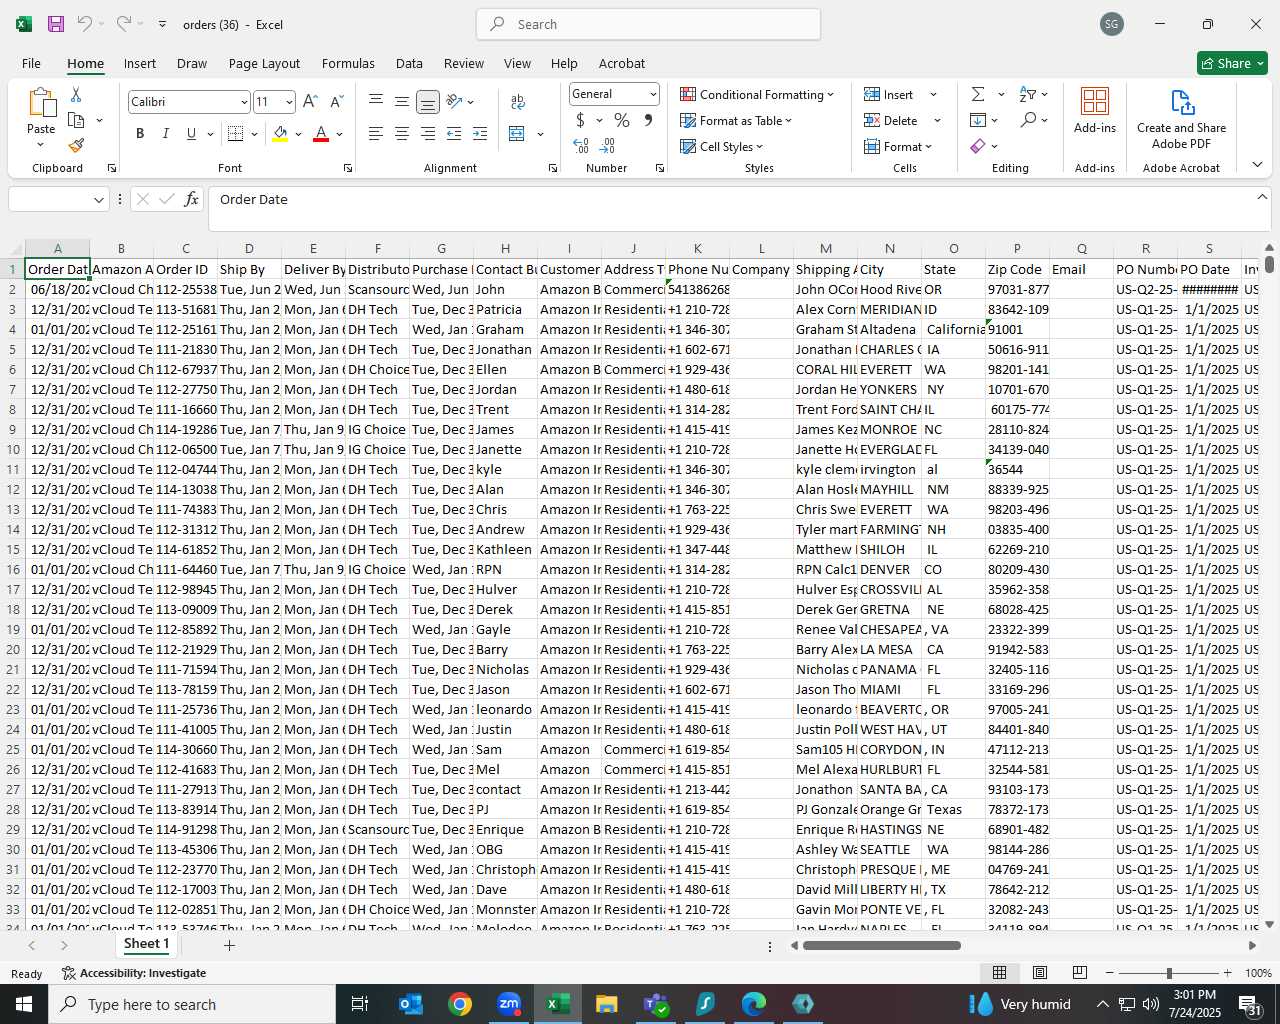The width and height of the screenshot is (1280, 1024).
Task: Click the Search box in title bar
Action: (648, 24)
